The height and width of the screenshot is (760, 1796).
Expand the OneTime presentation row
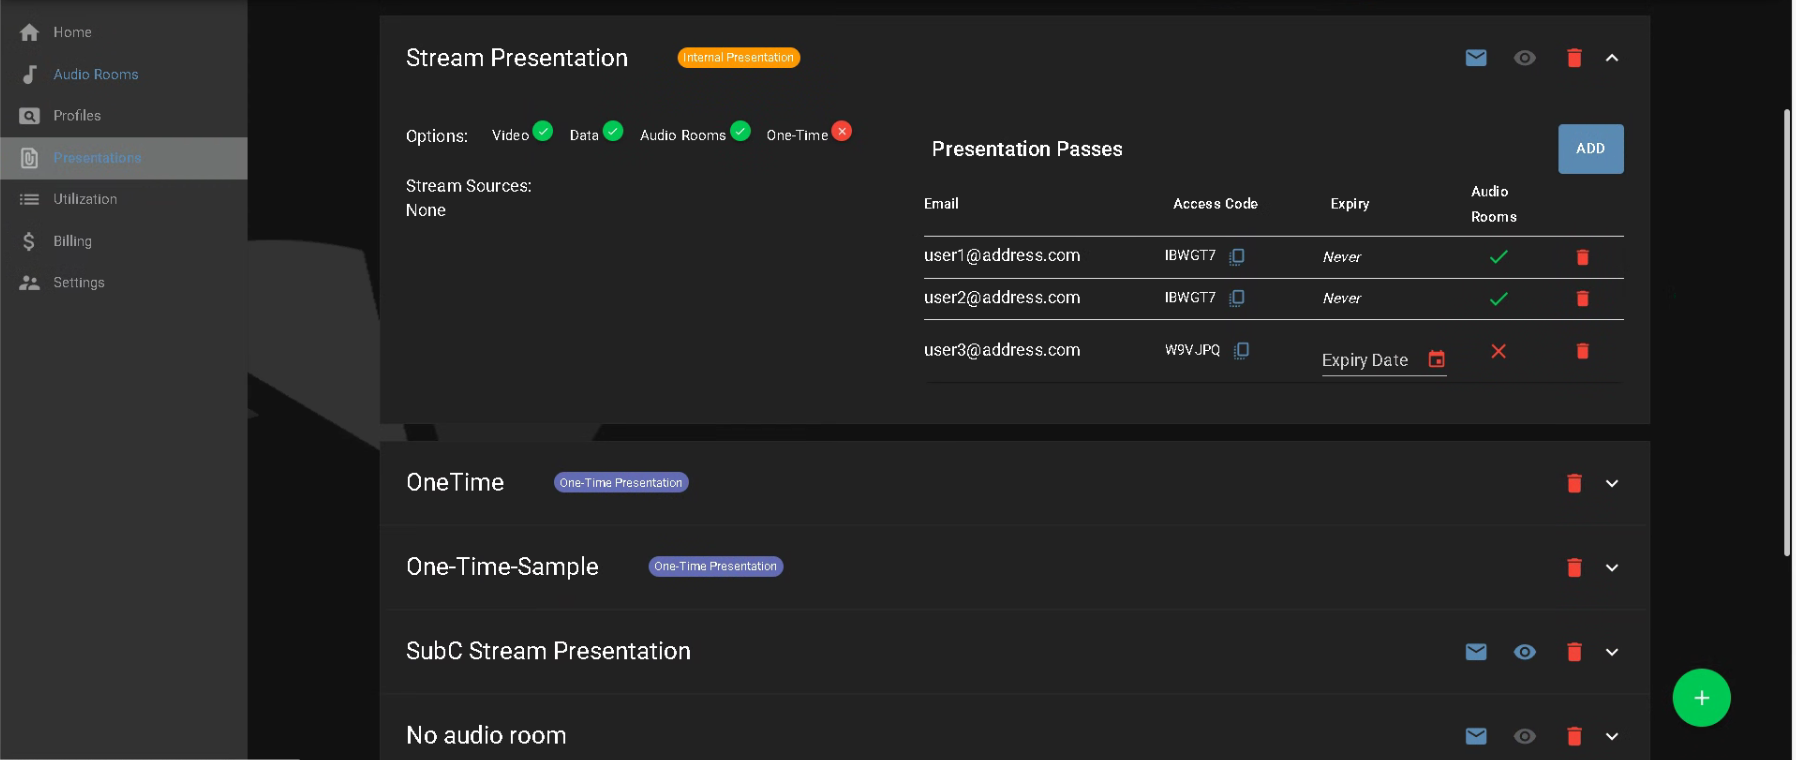(x=1611, y=483)
